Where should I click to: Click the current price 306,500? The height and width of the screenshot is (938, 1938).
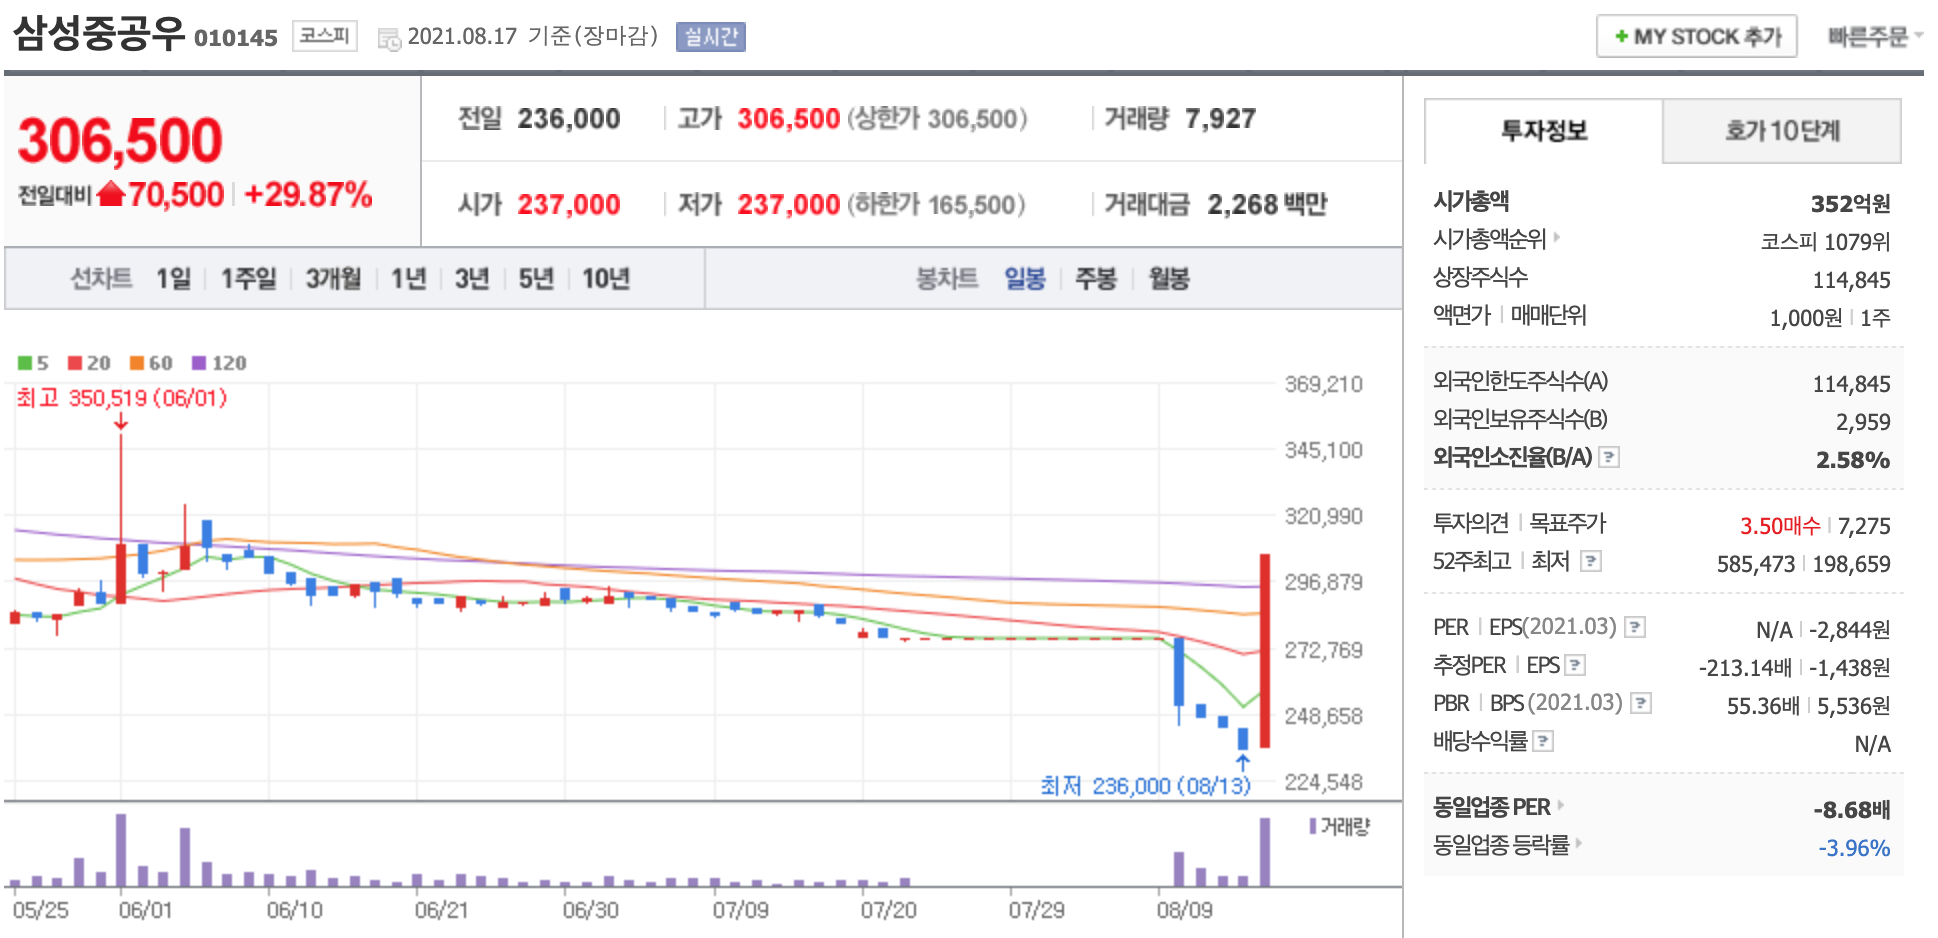120,140
